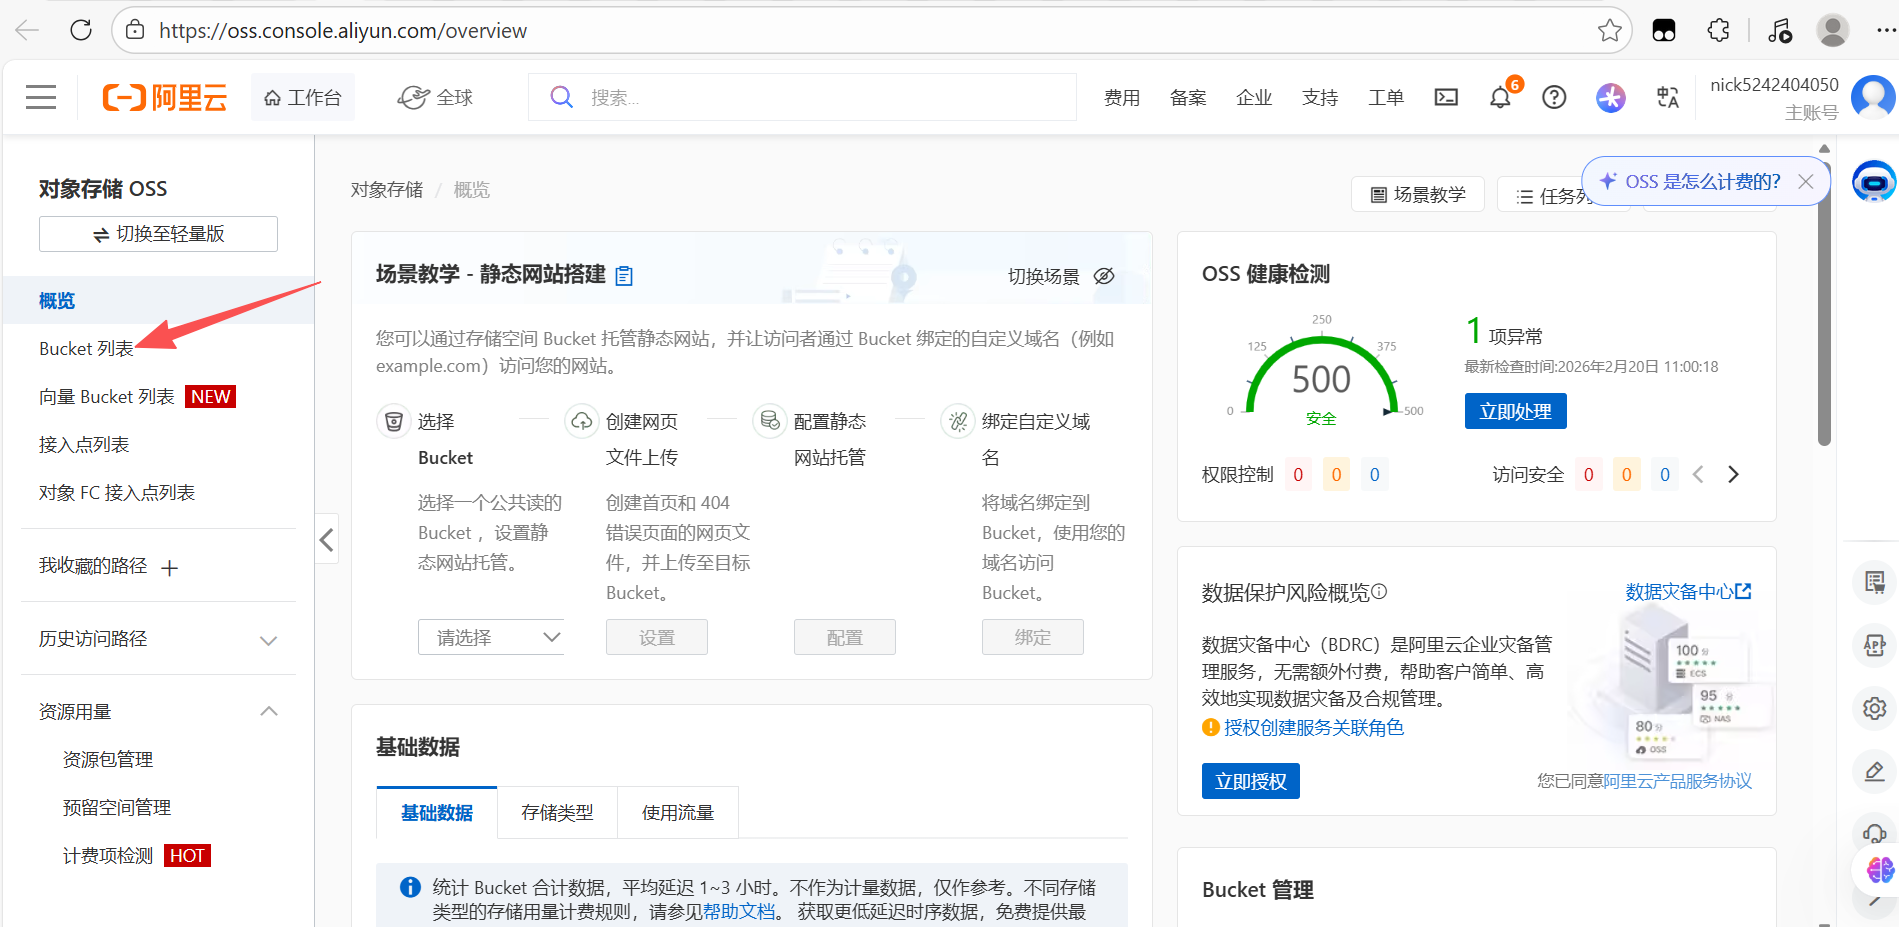Click the plus icon next to 我收藏的路径

coord(170,568)
